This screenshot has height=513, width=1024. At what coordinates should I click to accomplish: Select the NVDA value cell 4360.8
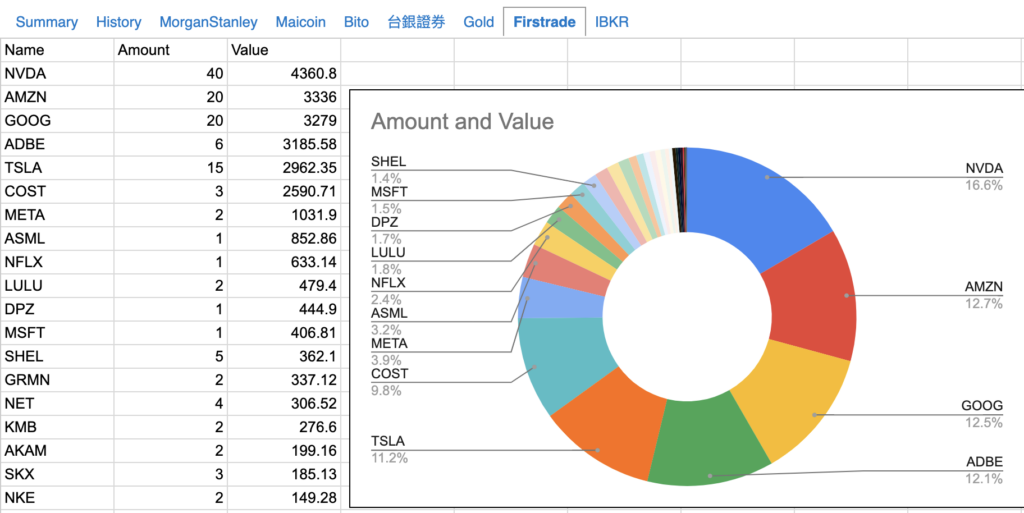(284, 73)
